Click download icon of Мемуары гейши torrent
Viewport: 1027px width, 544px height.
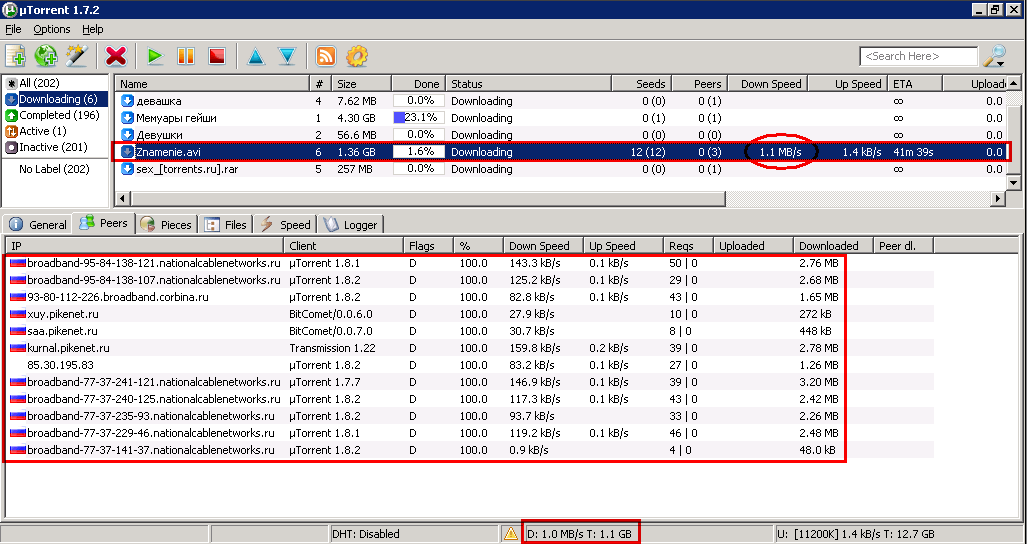pos(127,118)
